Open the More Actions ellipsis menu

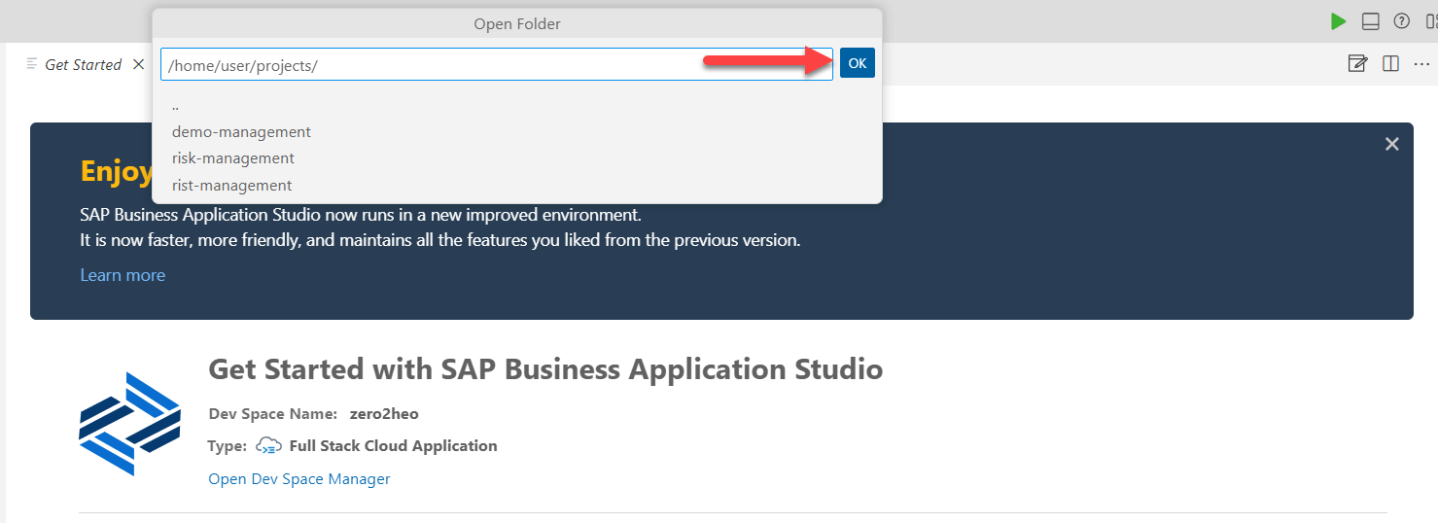[1421, 64]
